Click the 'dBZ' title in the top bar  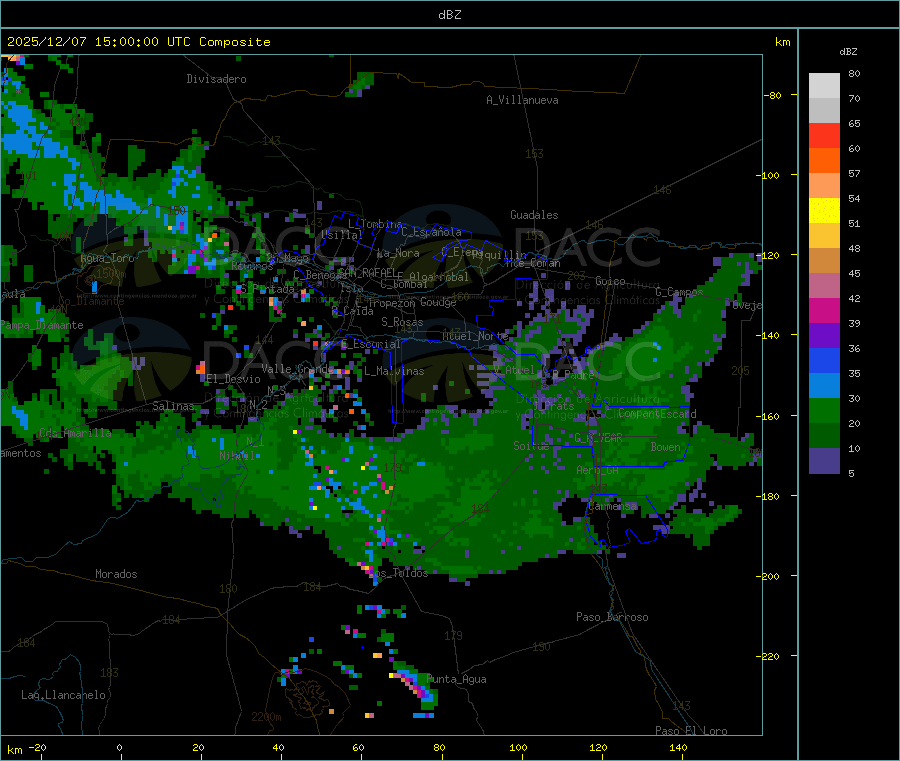pos(449,15)
